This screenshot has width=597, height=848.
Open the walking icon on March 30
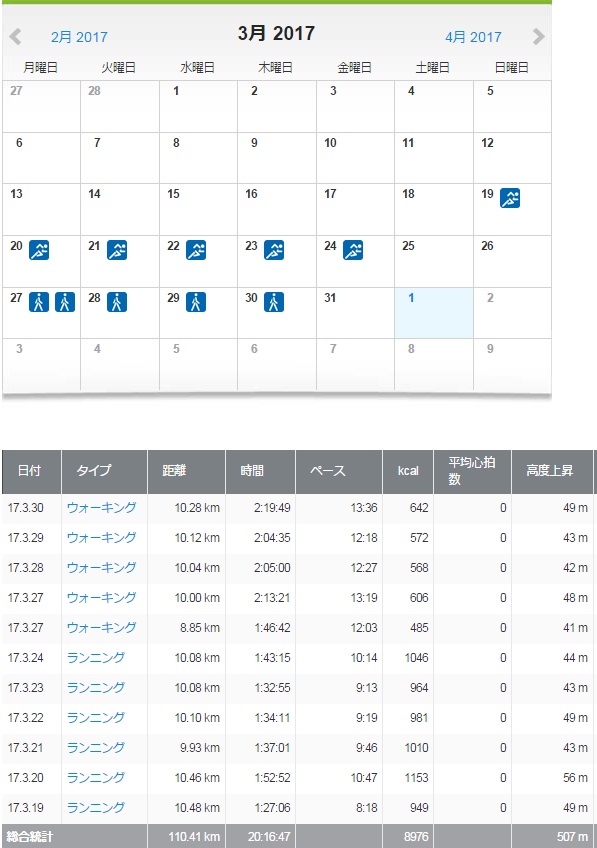[x=274, y=302]
